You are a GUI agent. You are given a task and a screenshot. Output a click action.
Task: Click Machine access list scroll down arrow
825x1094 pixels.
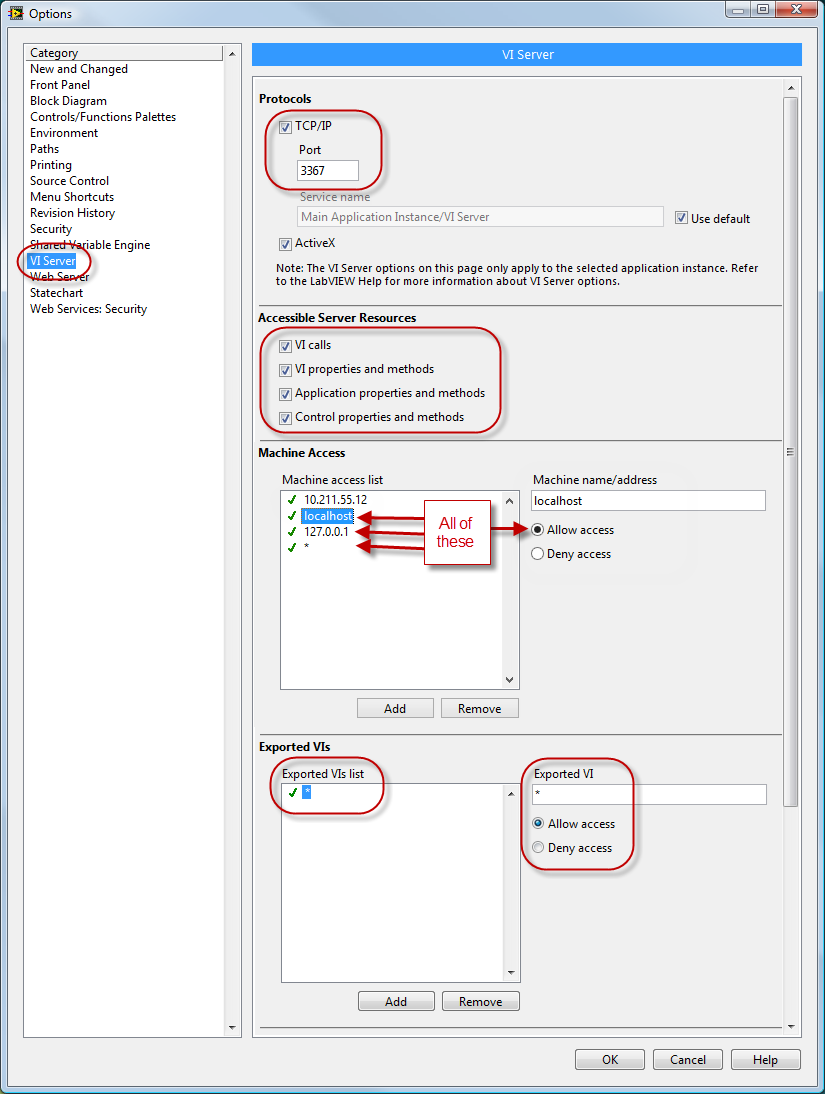510,680
